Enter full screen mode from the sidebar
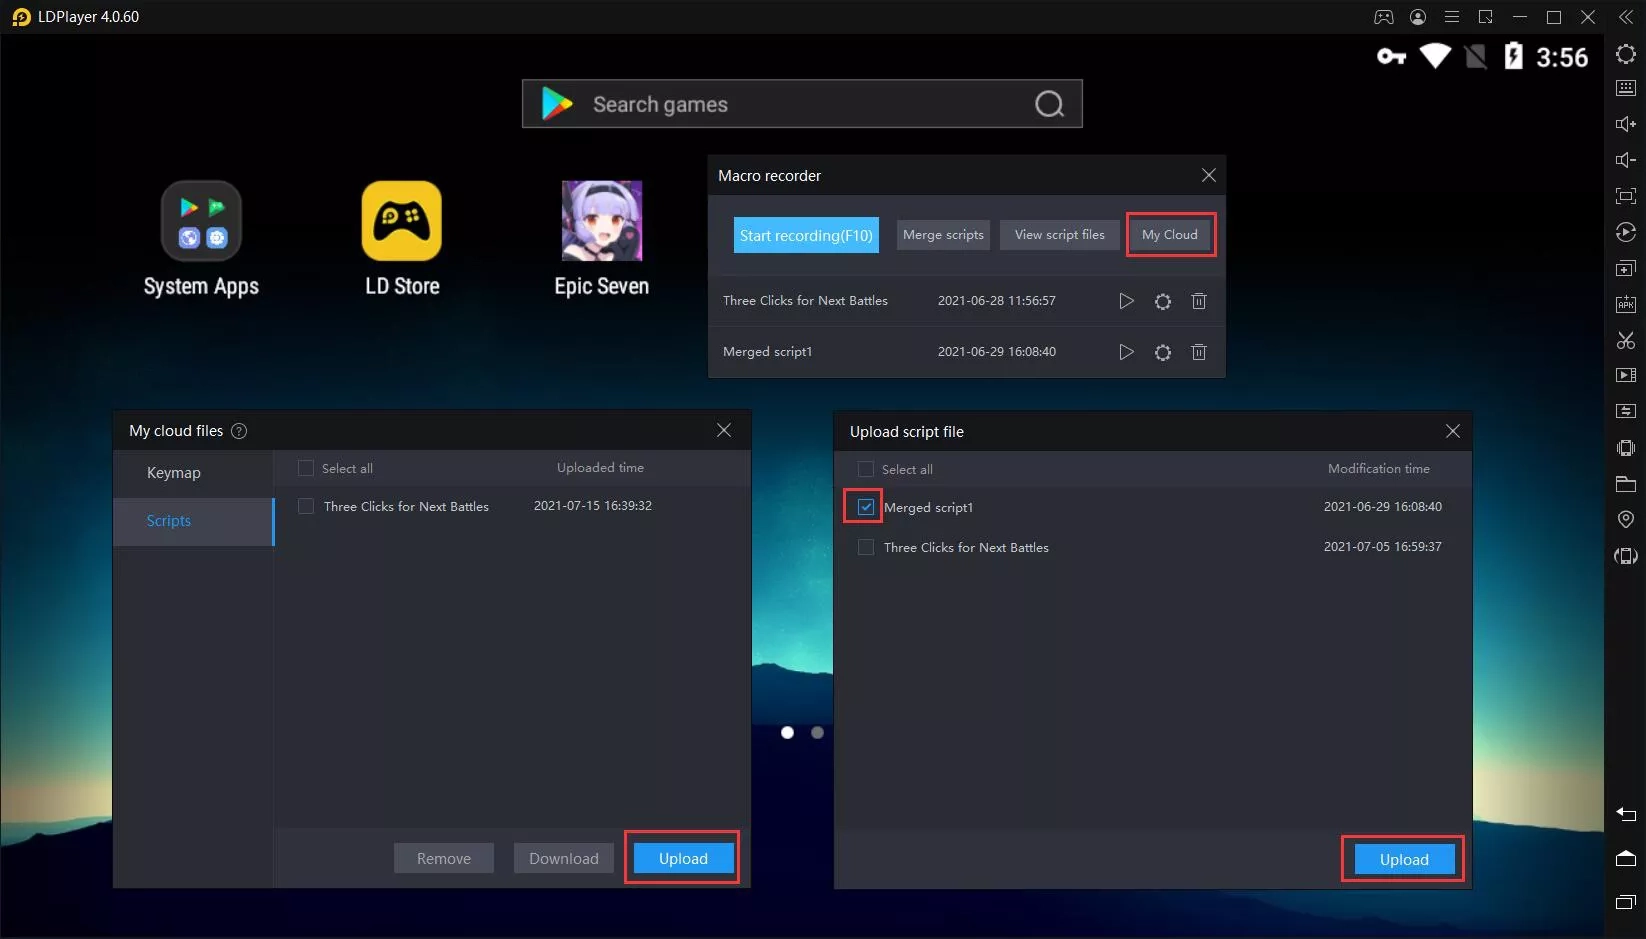The height and width of the screenshot is (939, 1646). (x=1625, y=196)
